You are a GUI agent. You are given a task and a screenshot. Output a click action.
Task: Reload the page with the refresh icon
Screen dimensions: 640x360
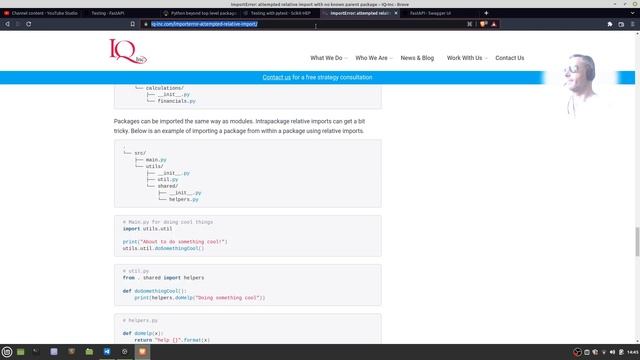coord(29,24)
